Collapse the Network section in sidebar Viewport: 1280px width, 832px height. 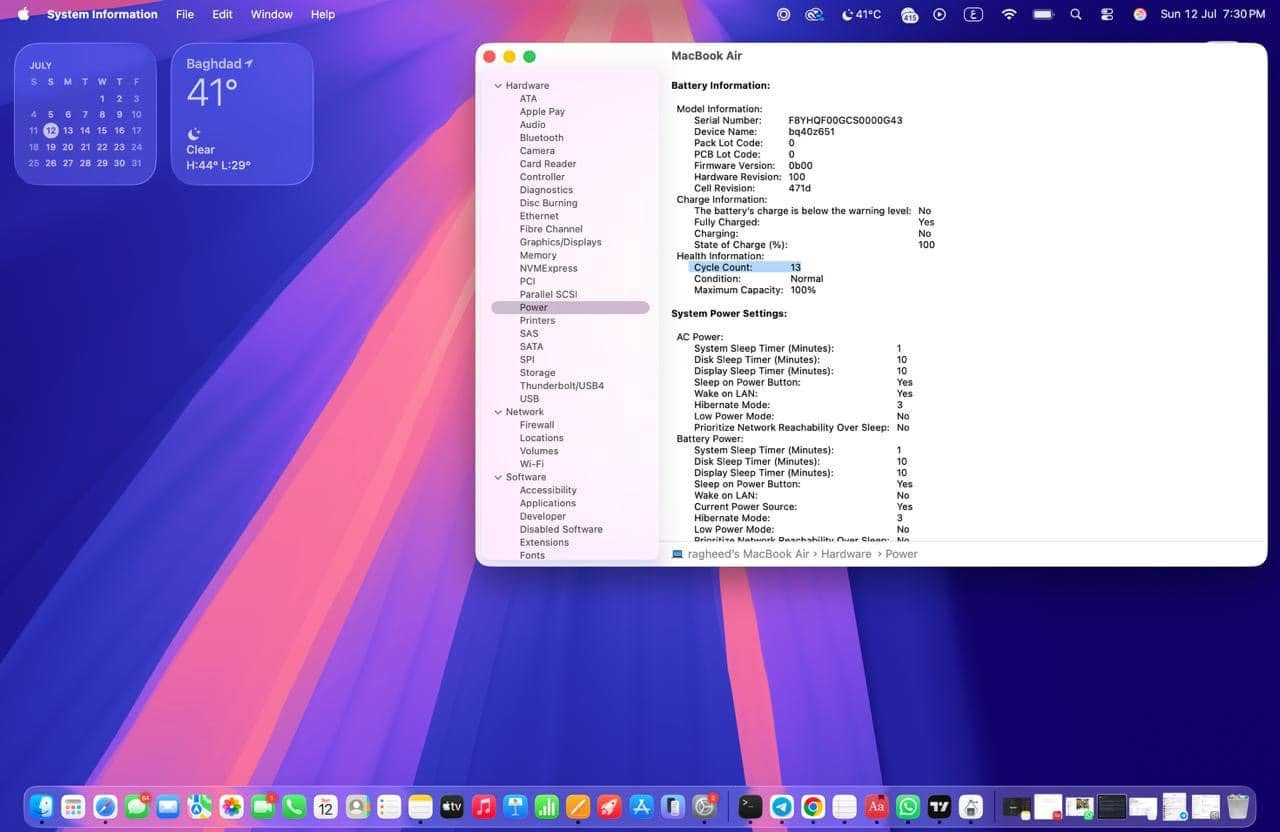coord(498,412)
